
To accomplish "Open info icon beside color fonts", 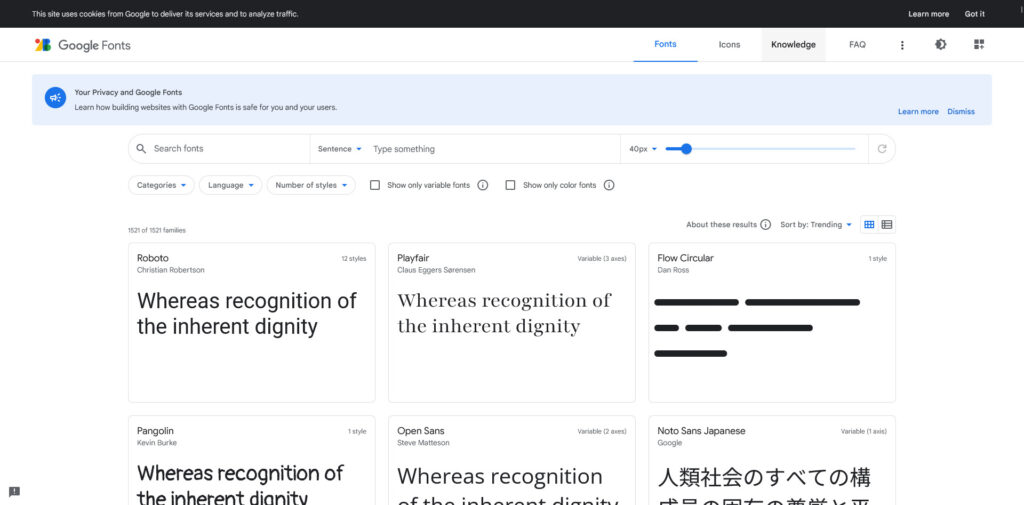I will click(x=609, y=186).
